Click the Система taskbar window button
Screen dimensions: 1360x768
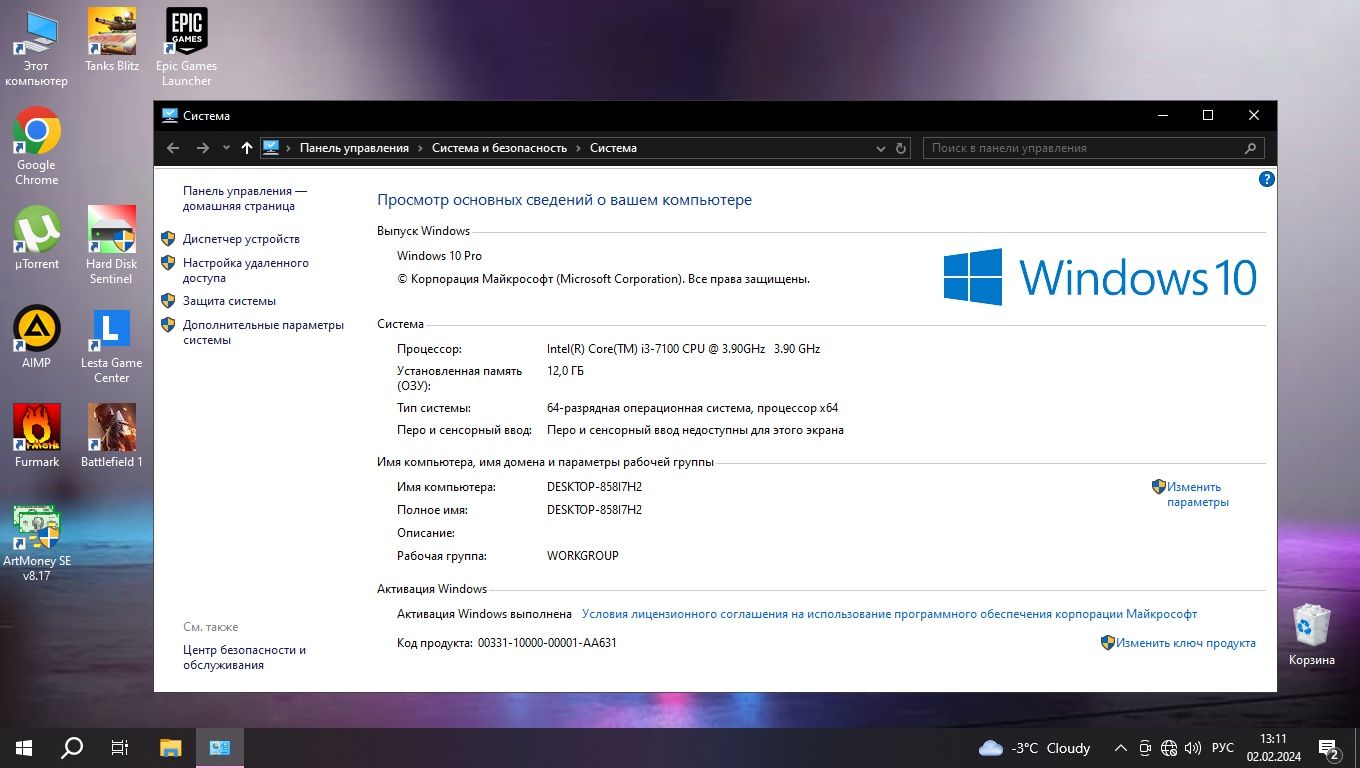(220, 747)
